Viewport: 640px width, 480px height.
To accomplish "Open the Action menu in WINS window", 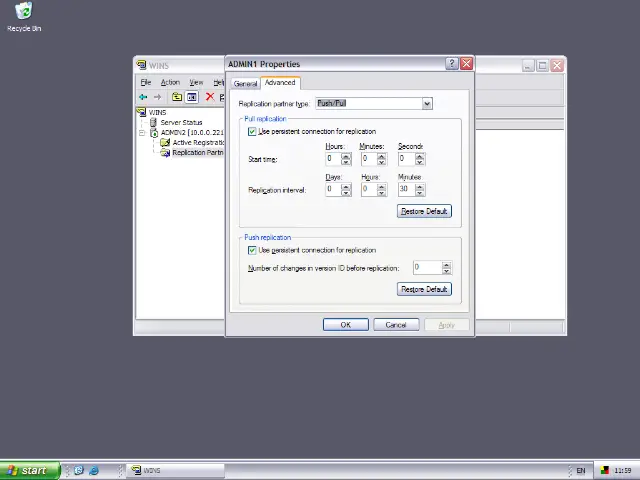I will (170, 82).
